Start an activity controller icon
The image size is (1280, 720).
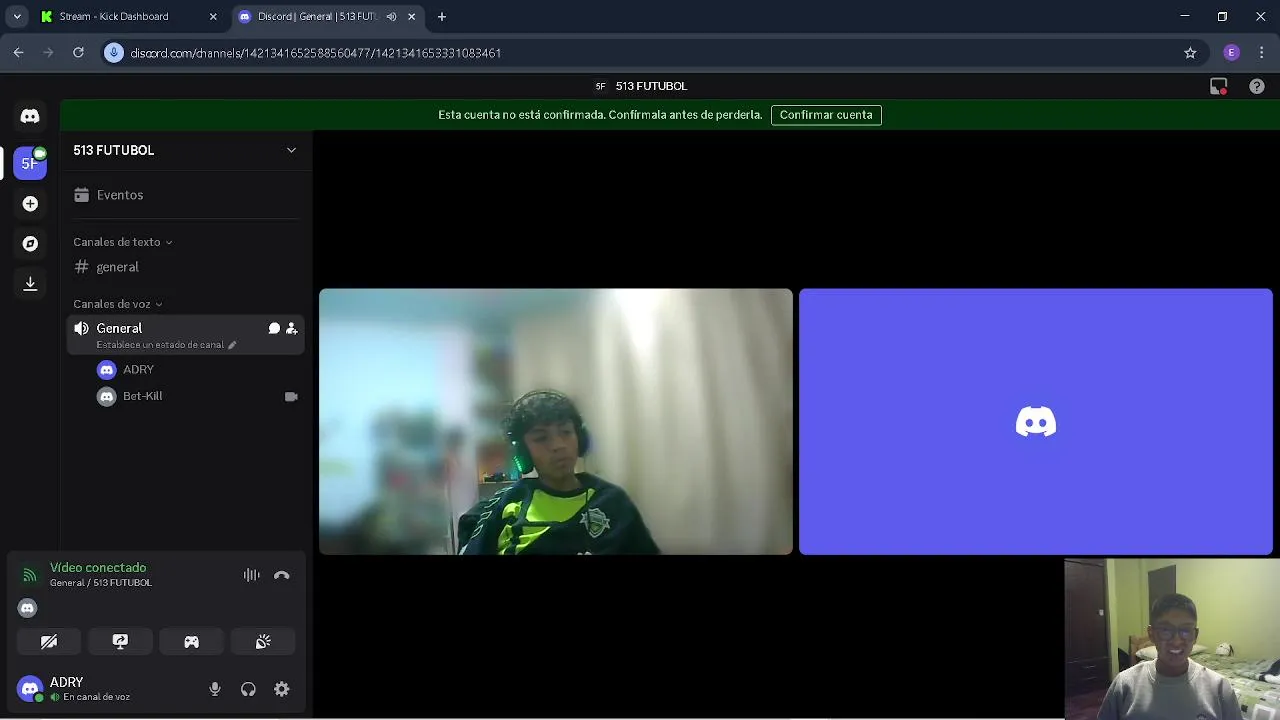[191, 642]
